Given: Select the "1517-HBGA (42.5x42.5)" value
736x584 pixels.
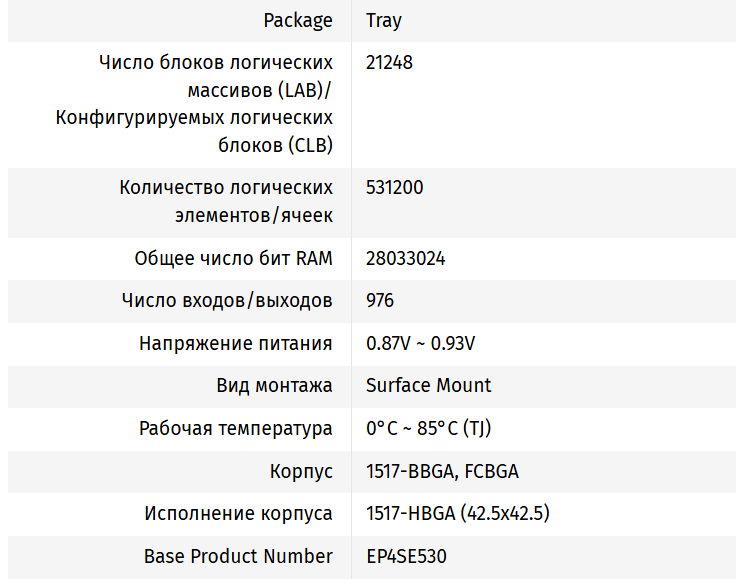Looking at the screenshot, I should [x=458, y=513].
